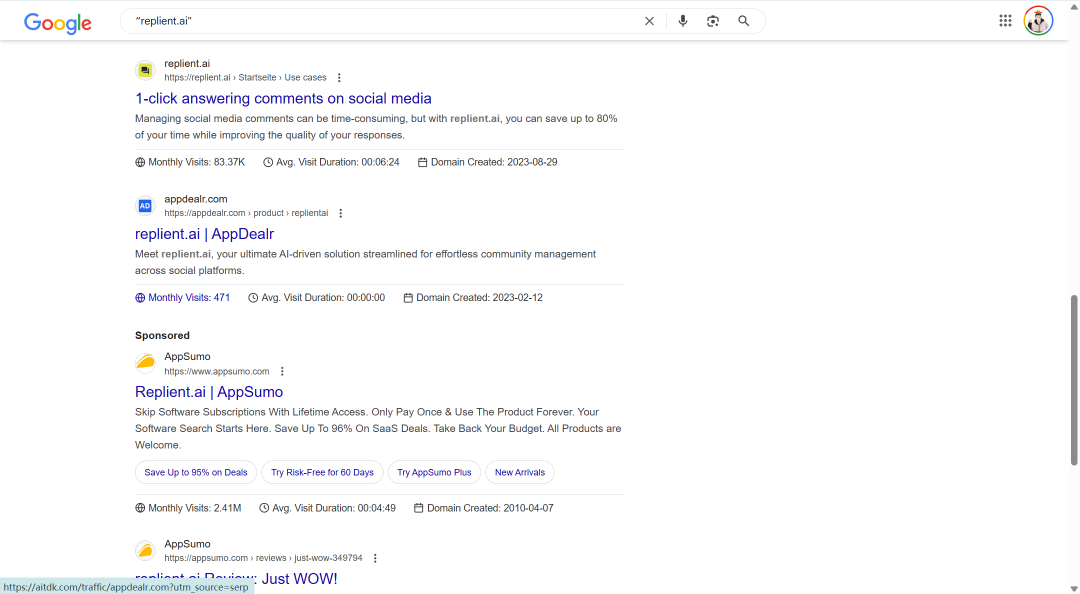
Task: Click 'Domain Created: 2023-08-29' text
Action: pyautogui.click(x=494, y=163)
